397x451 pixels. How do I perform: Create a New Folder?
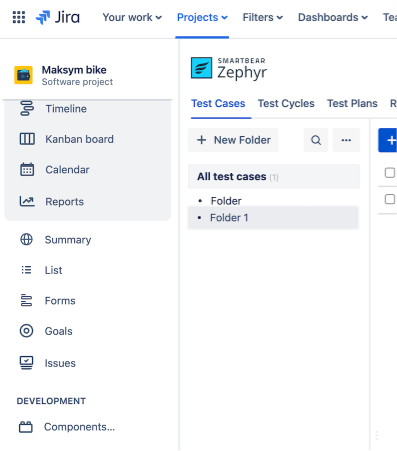(233, 140)
